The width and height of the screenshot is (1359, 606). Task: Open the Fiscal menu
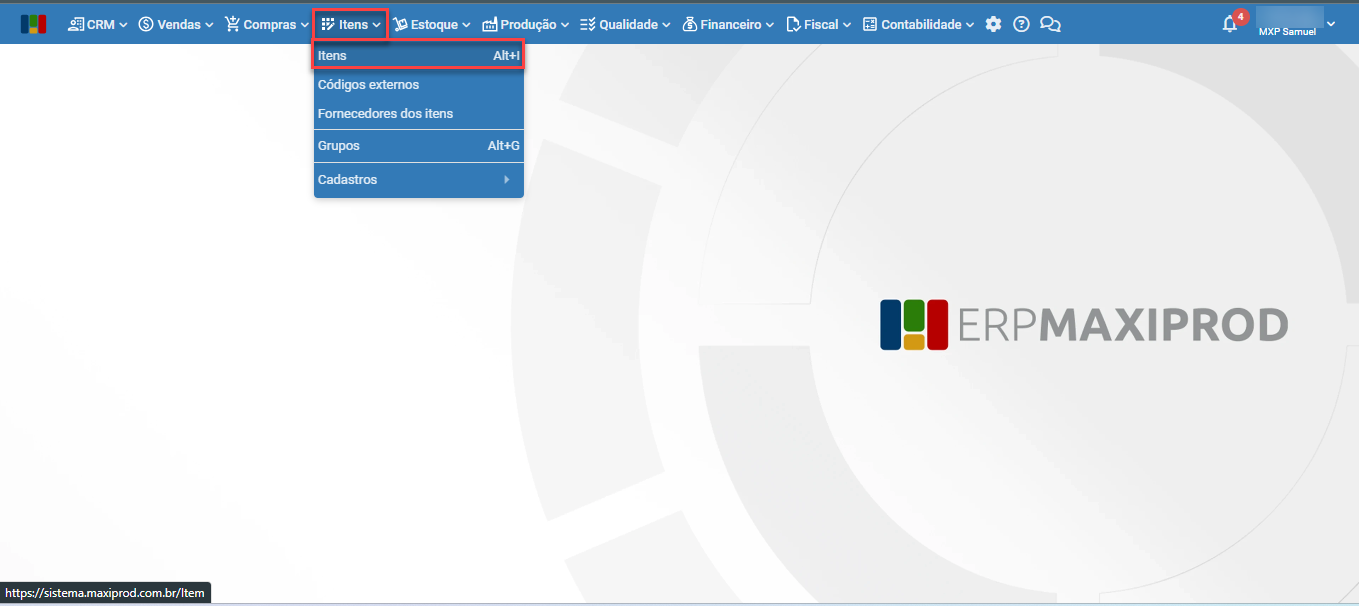click(x=819, y=24)
